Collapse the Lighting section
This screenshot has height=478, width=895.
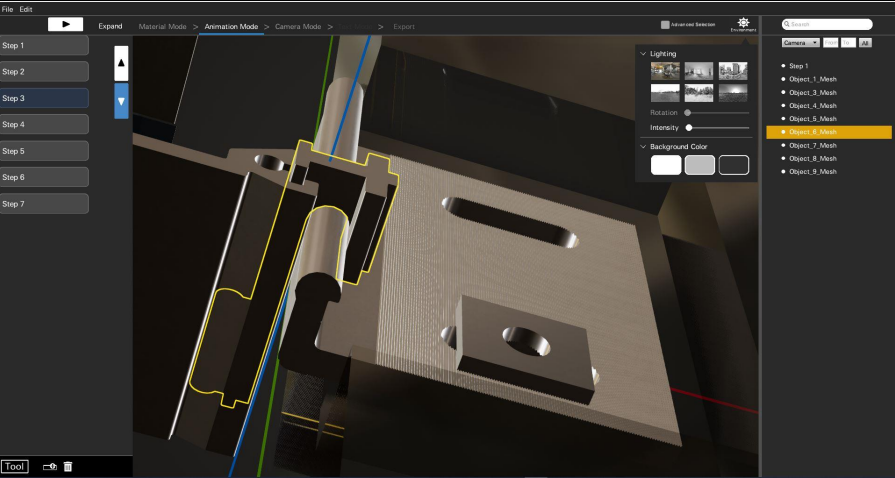pos(643,53)
